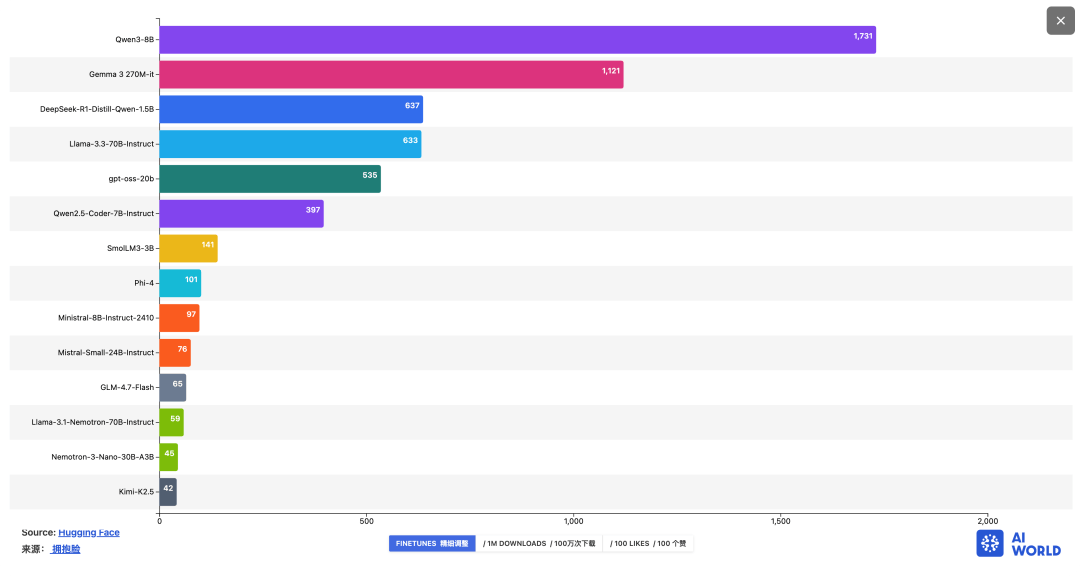This screenshot has height=576, width=1080.
Task: Click the AI World snowflake logo icon
Action: 990,544
